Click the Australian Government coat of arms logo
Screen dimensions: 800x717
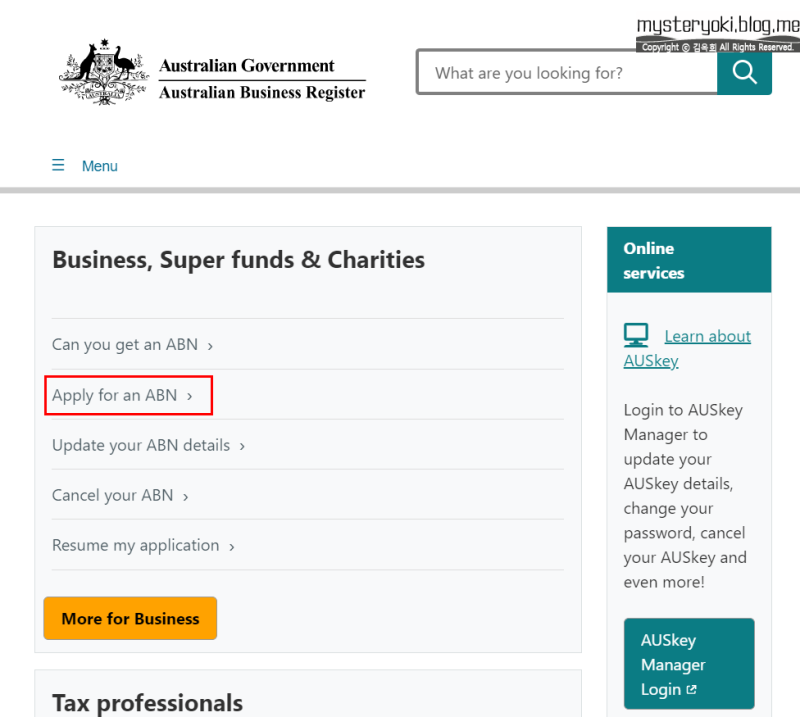pos(102,73)
